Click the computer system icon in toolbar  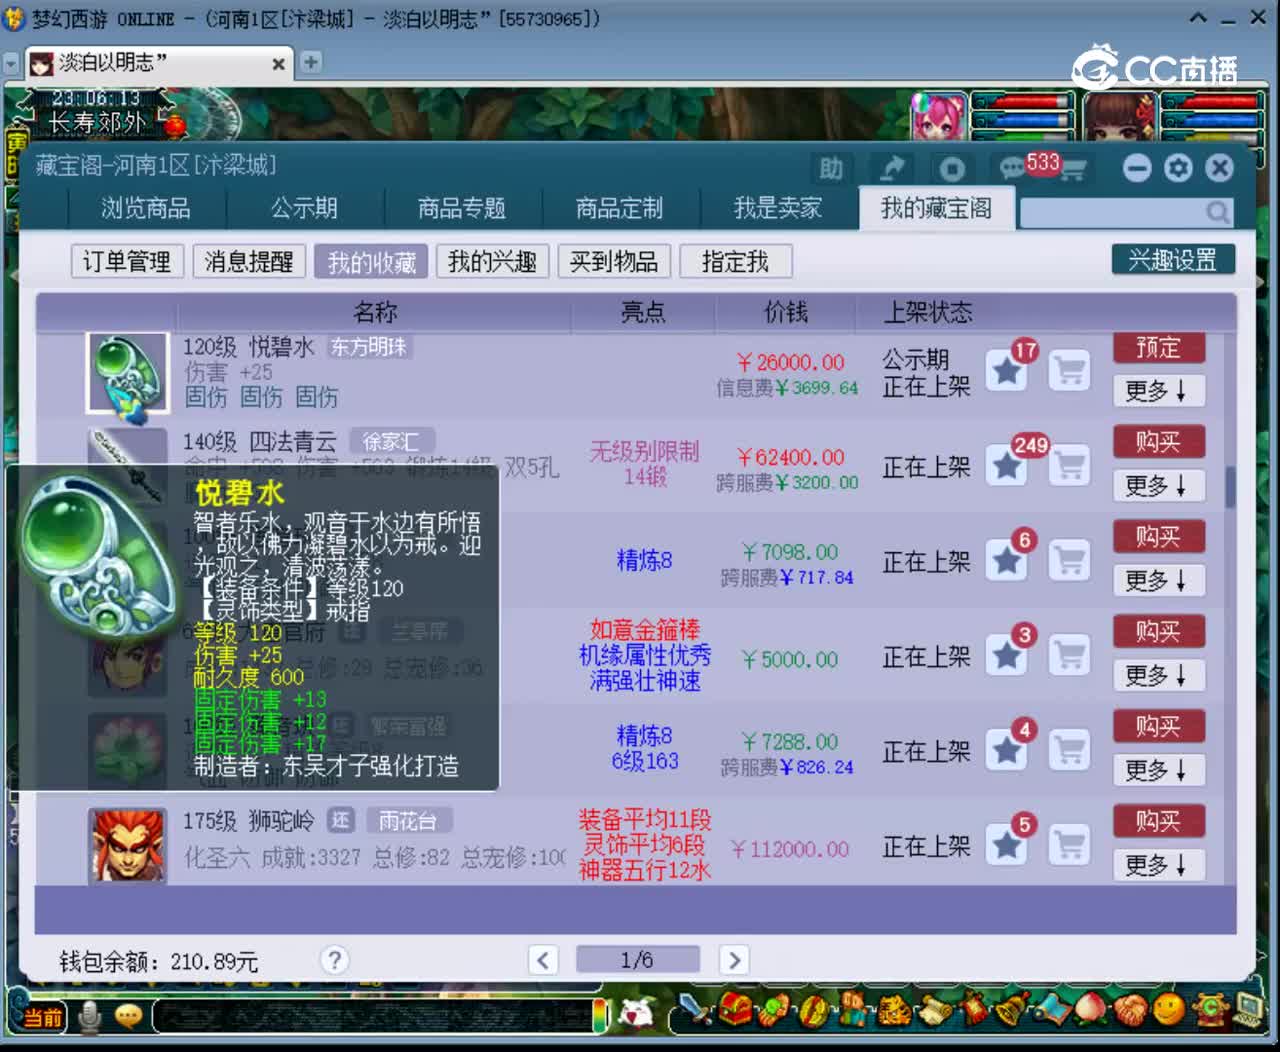(1248, 1009)
